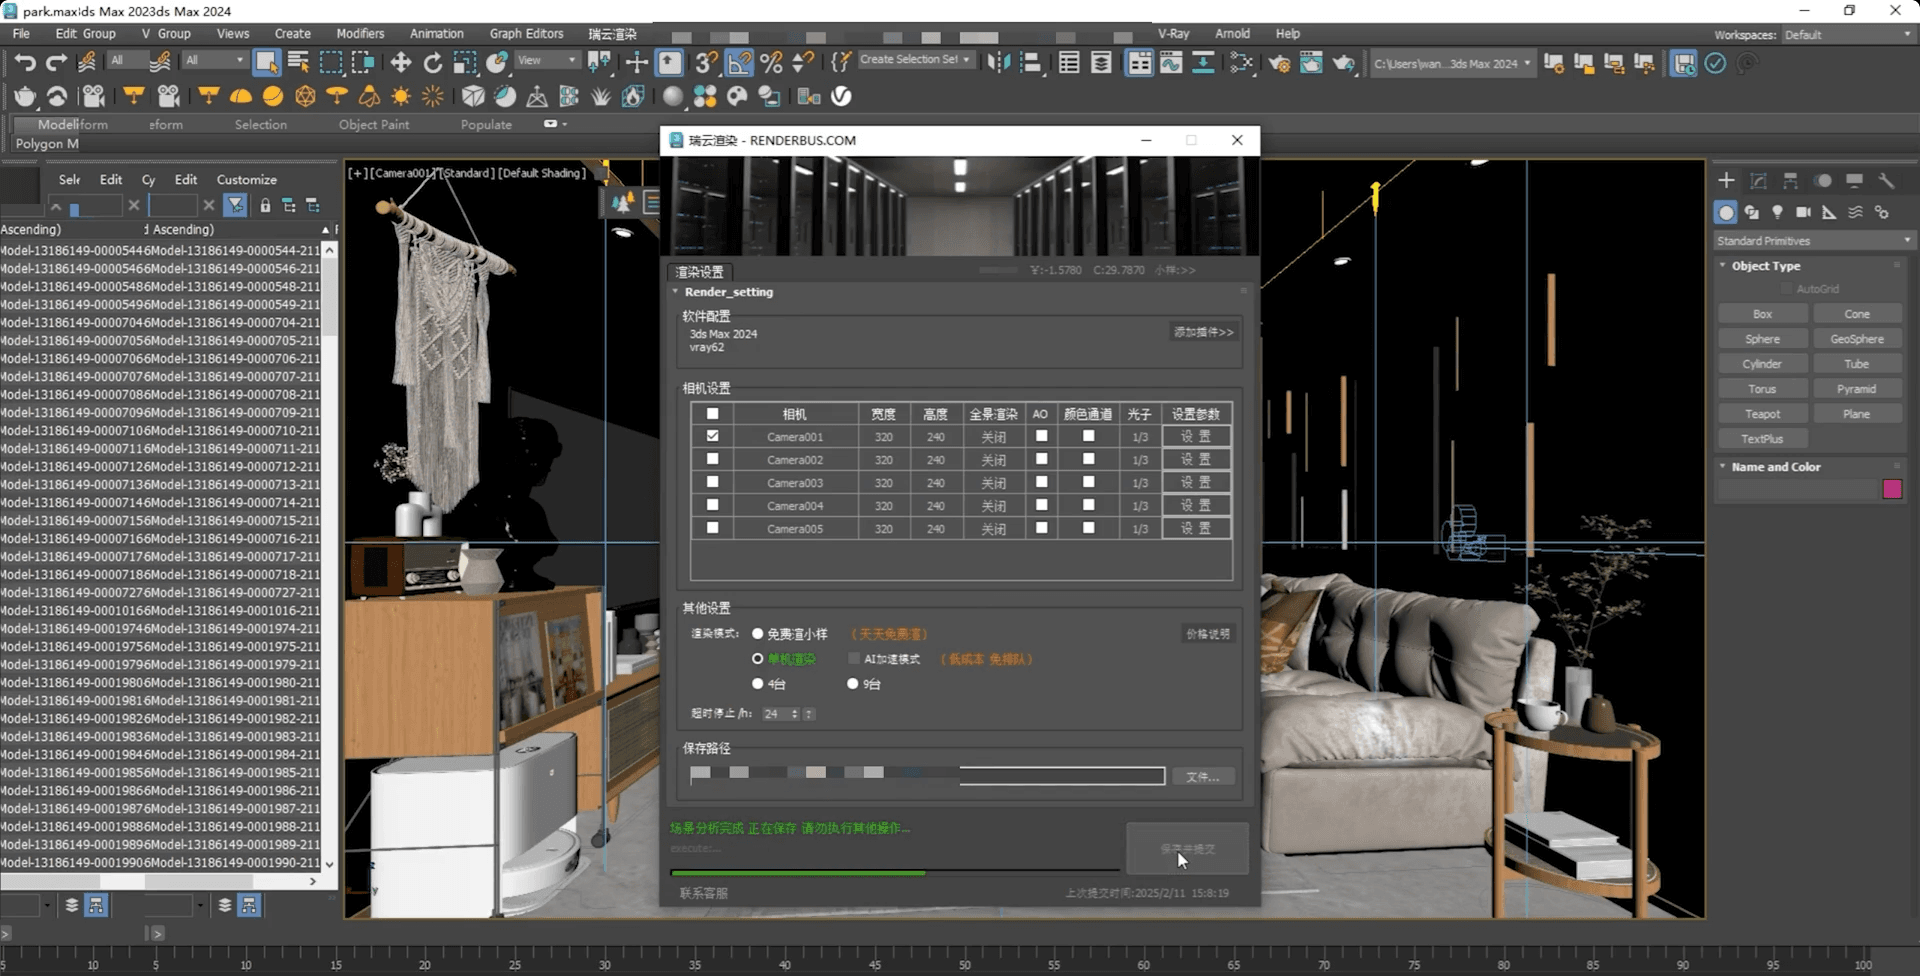The width and height of the screenshot is (1920, 976).
Task: Collapse the Object Type rollout
Action: click(x=1765, y=266)
